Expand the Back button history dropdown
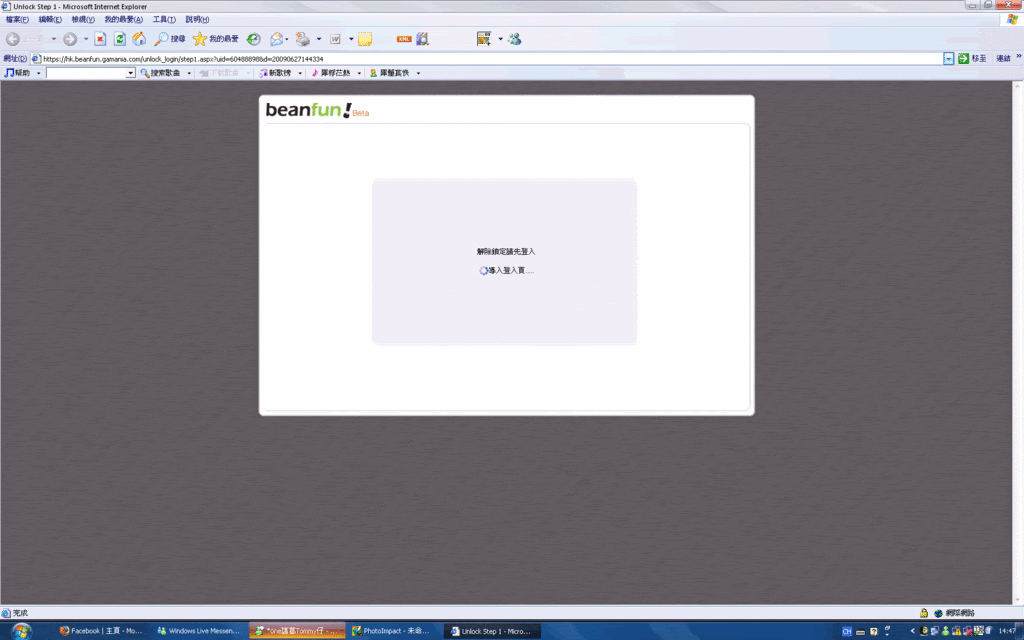Screen dimensions: 1024x640 click(x=54, y=39)
